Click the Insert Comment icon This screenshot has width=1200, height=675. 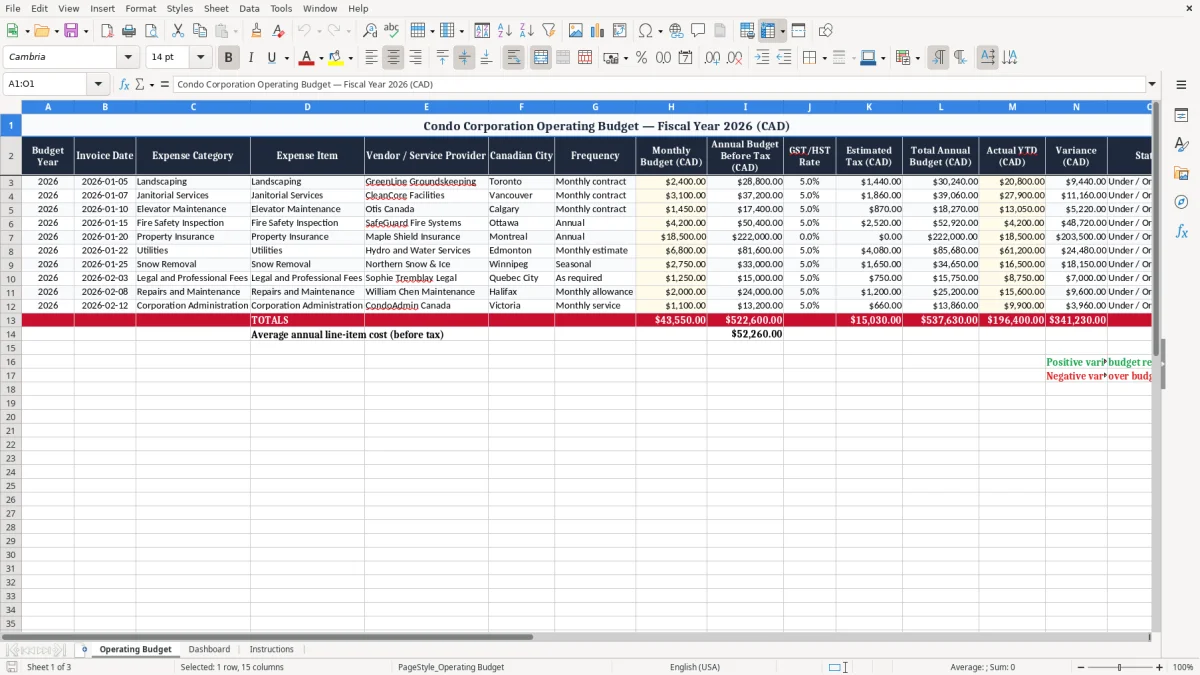click(x=698, y=31)
